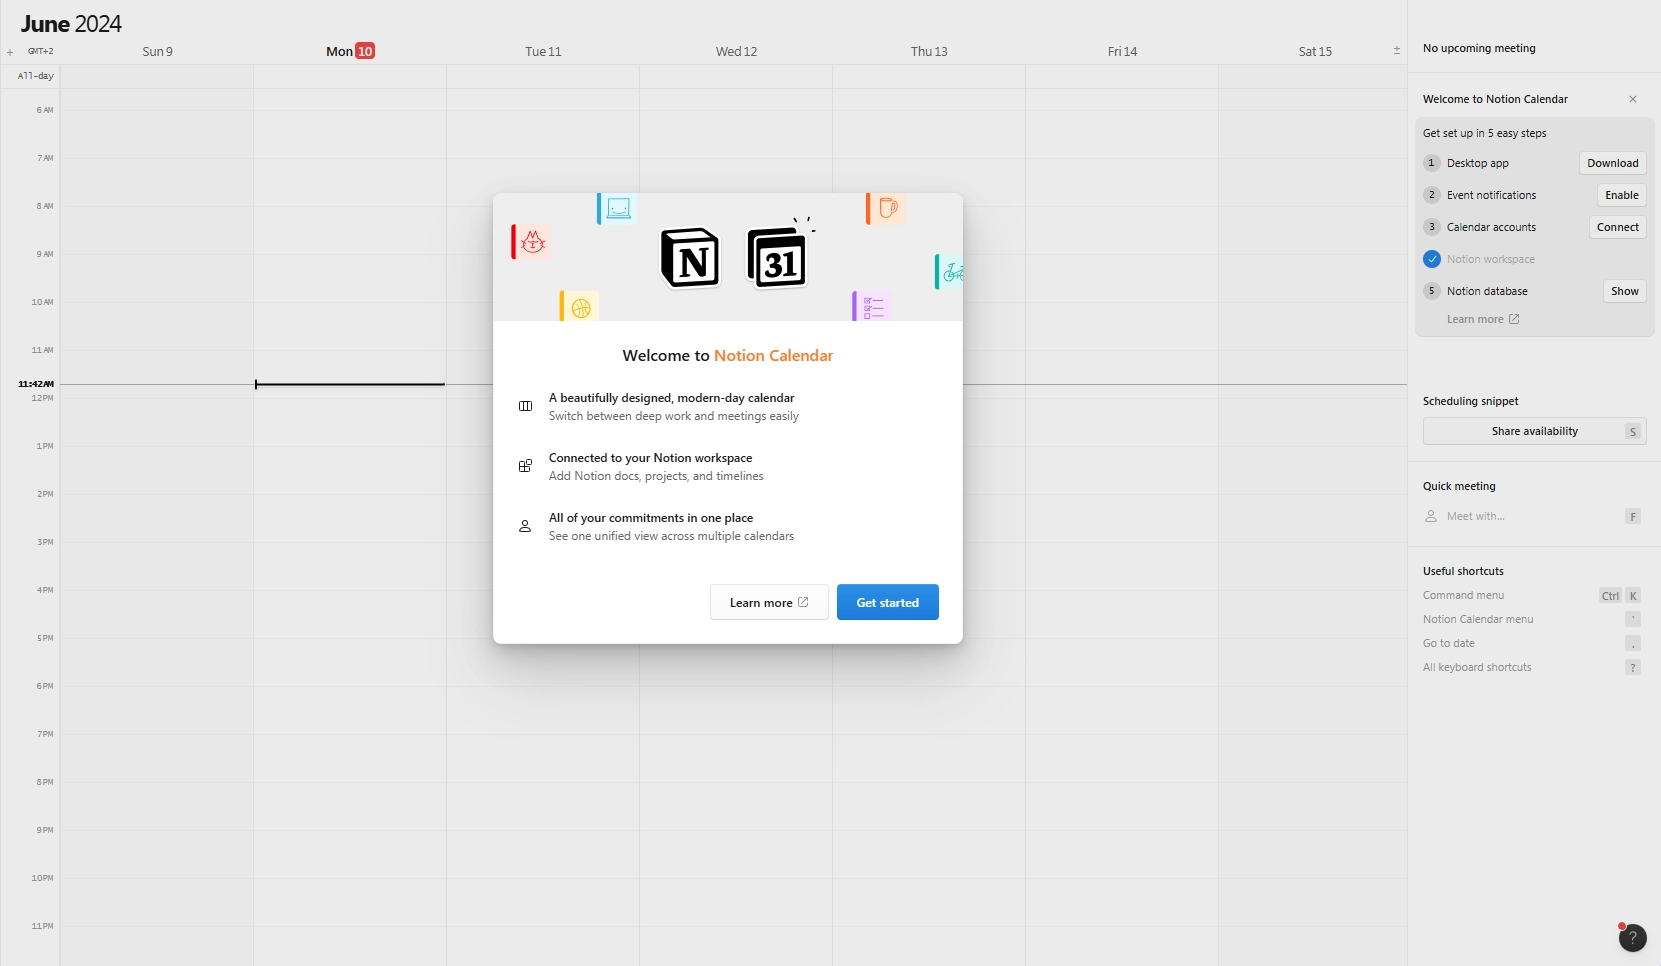Viewport: 1661px width, 966px height.
Task: Click the columns icon beside beautifully designed
Action: [525, 406]
